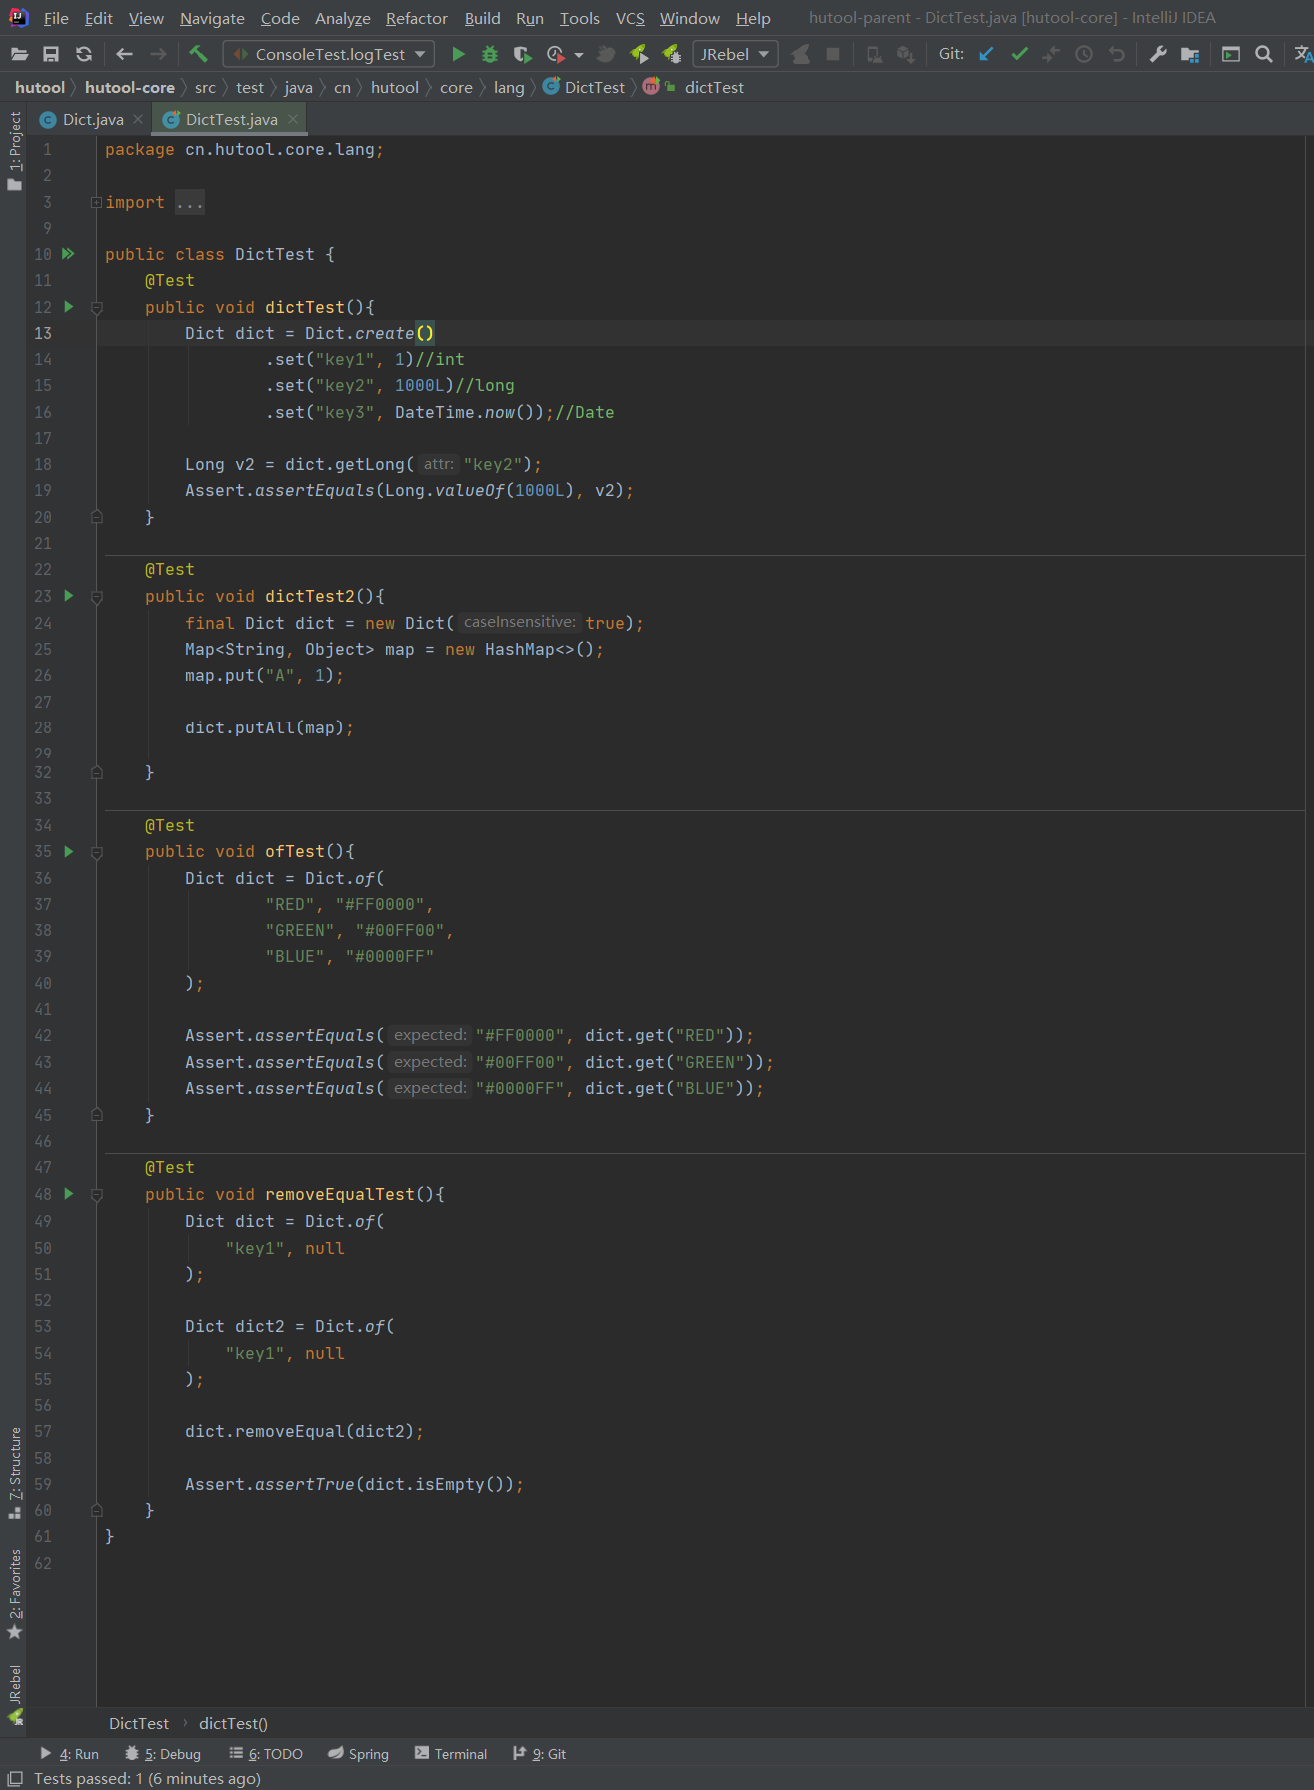Navigate back with the left arrow
Image resolution: width=1314 pixels, height=1790 pixels.
tap(125, 54)
